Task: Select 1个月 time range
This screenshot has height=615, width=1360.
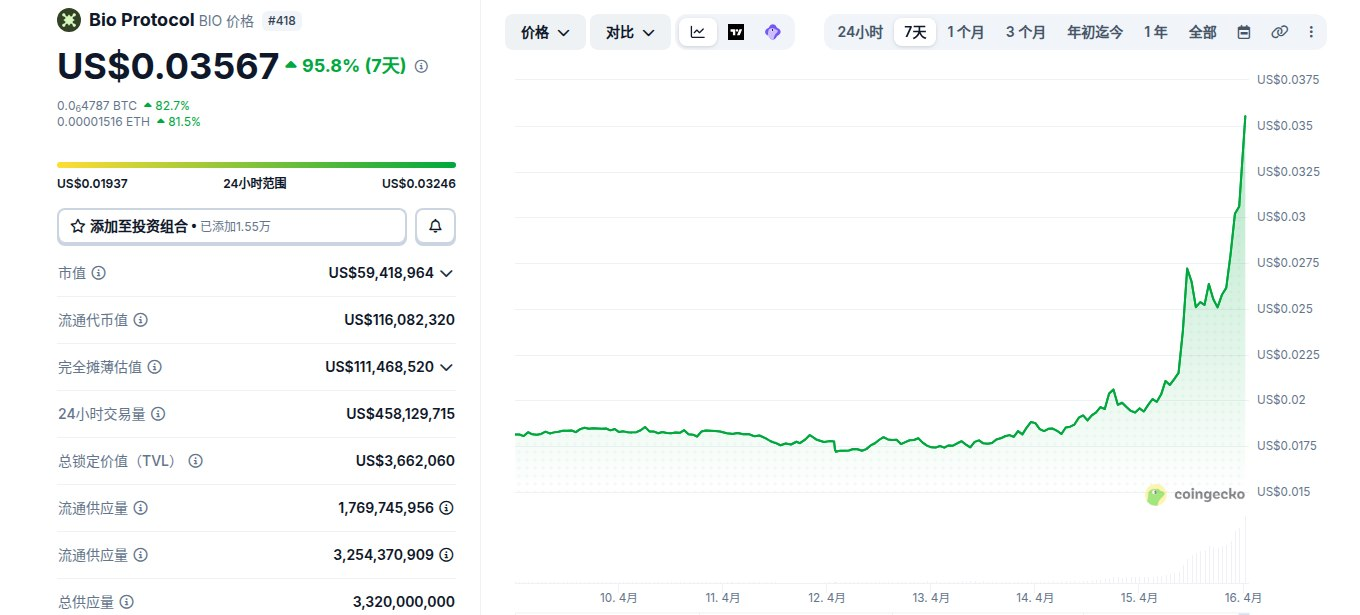Action: tap(966, 32)
